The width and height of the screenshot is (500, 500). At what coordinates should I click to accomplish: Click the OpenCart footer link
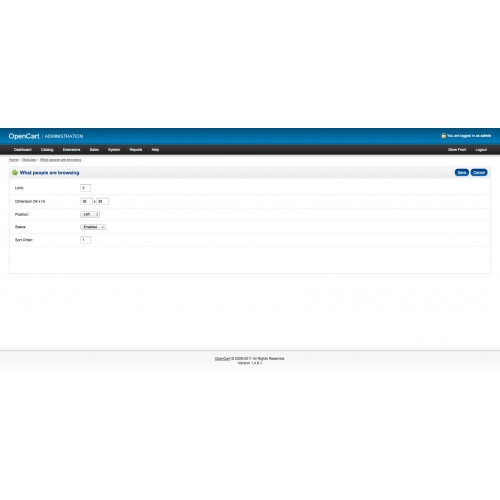point(222,359)
